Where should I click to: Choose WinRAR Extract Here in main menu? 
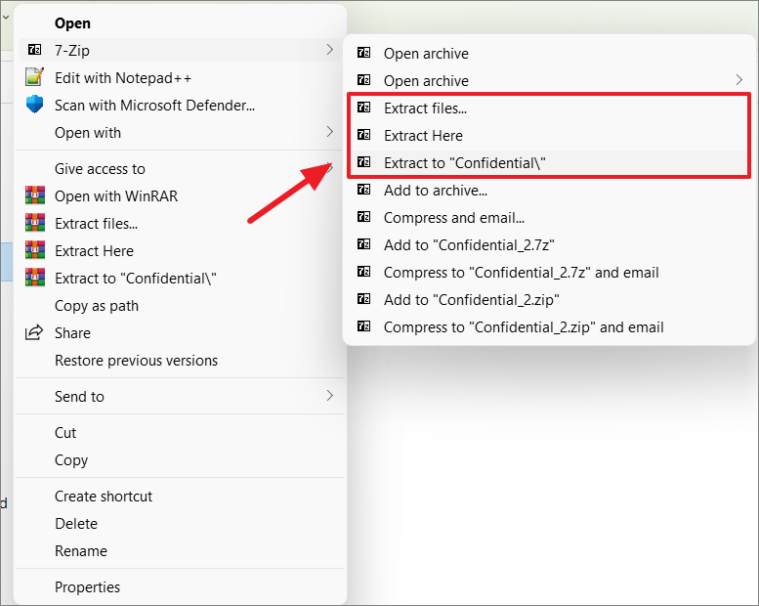180,251
